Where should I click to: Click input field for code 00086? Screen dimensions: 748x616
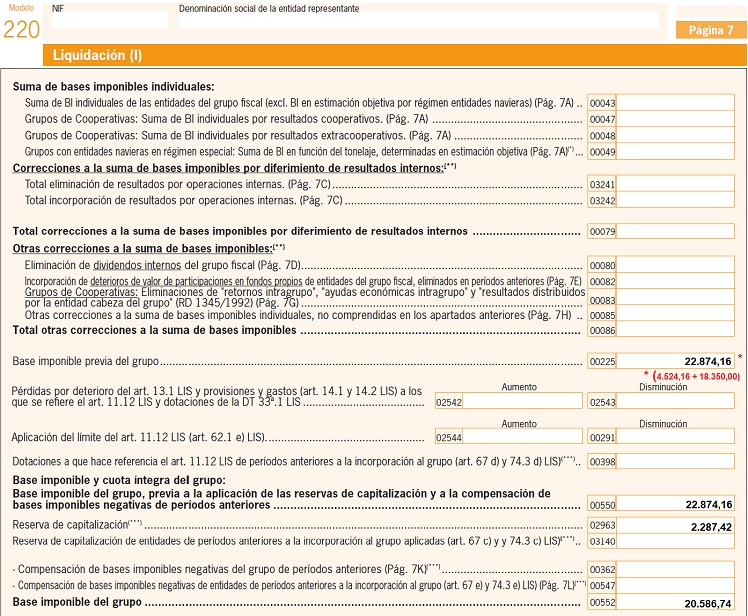pyautogui.click(x=675, y=330)
